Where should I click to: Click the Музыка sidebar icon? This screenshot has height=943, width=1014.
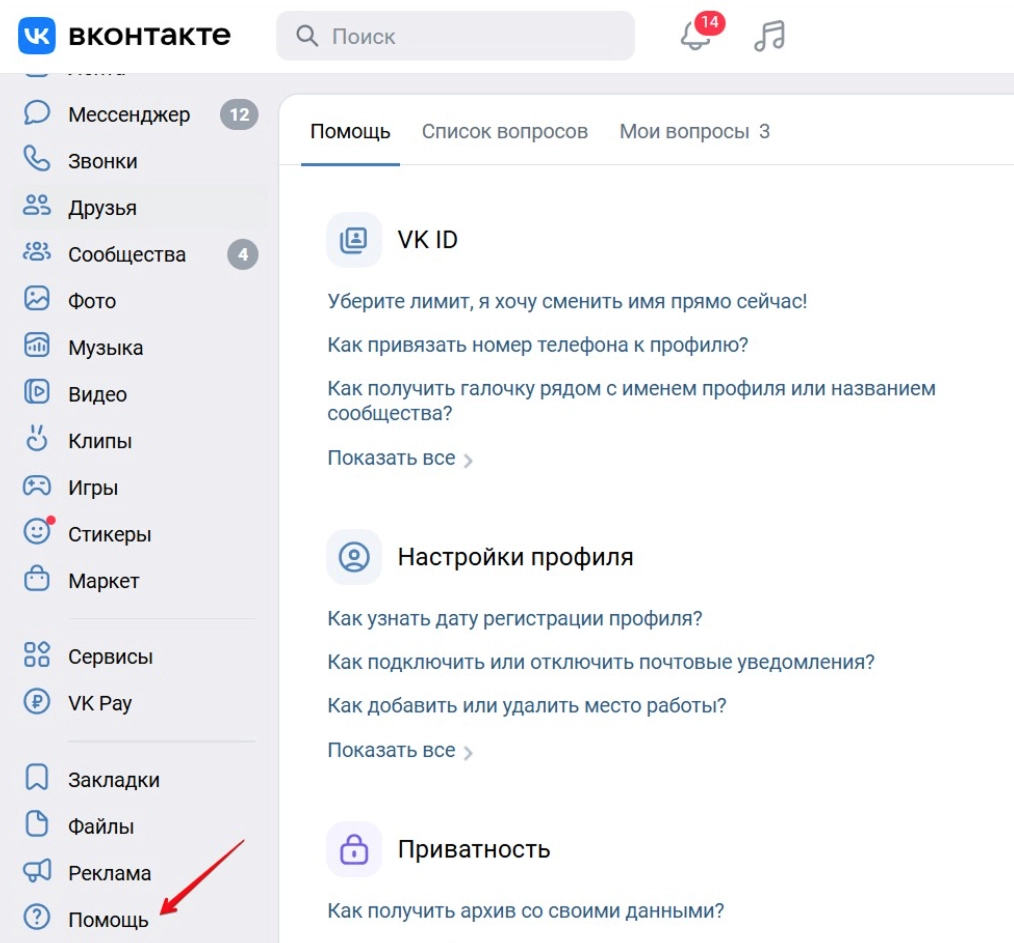pos(37,345)
